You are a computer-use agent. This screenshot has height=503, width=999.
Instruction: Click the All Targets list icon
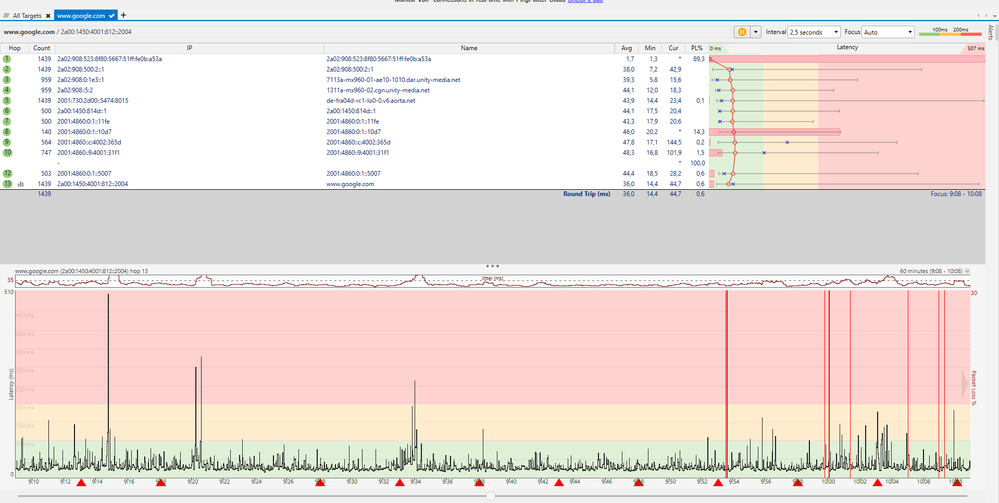pyautogui.click(x=7, y=15)
